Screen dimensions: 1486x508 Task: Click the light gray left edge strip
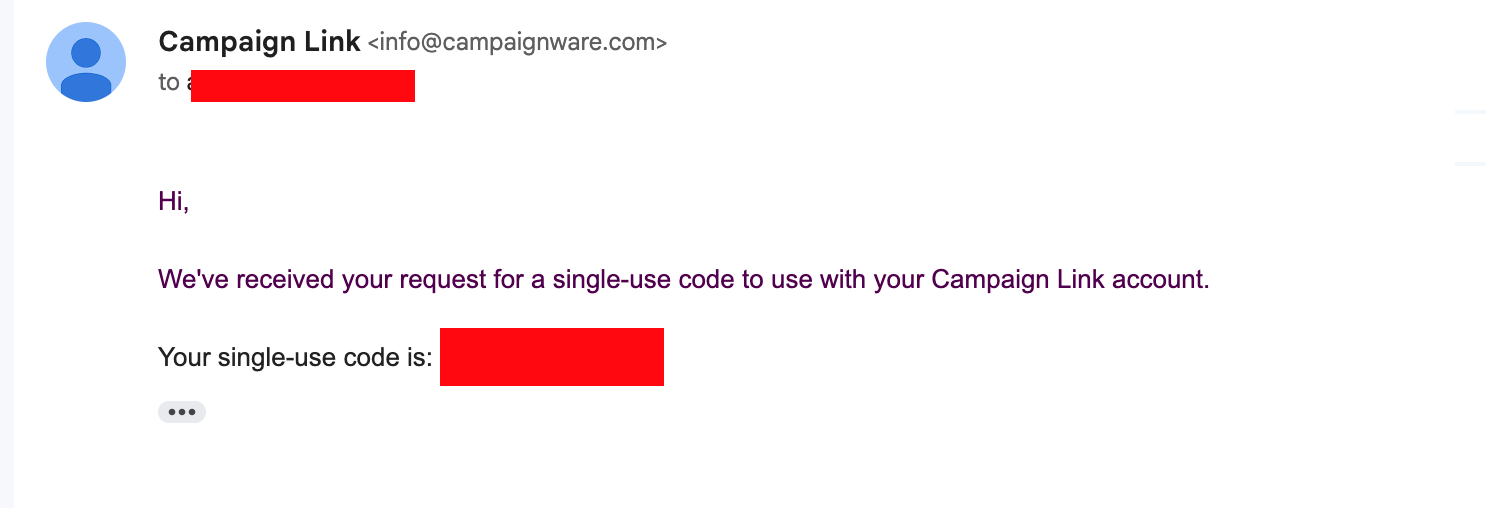(x=7, y=254)
